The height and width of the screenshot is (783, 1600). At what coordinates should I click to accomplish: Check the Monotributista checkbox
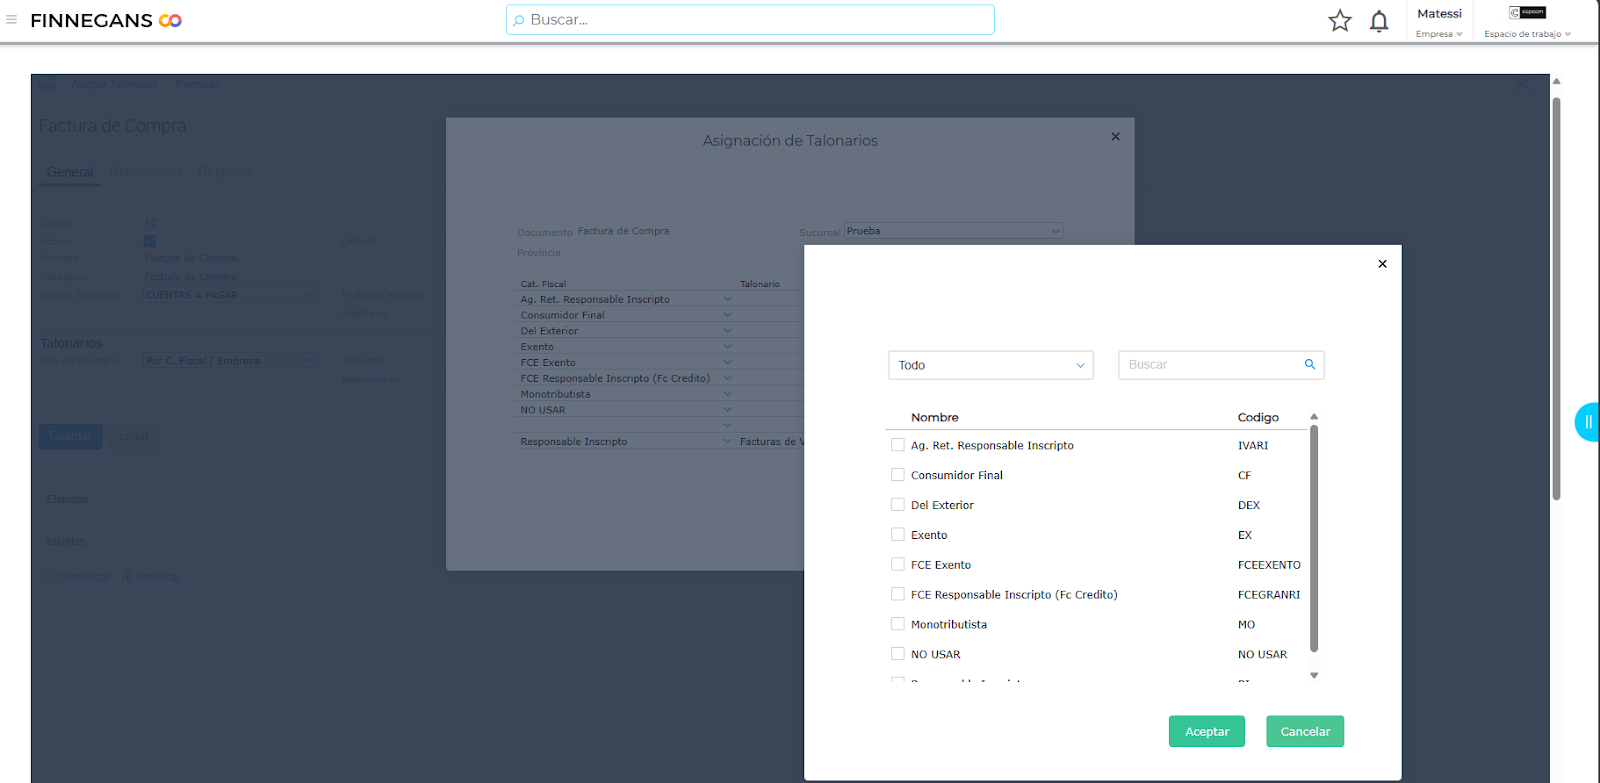pyautogui.click(x=898, y=624)
